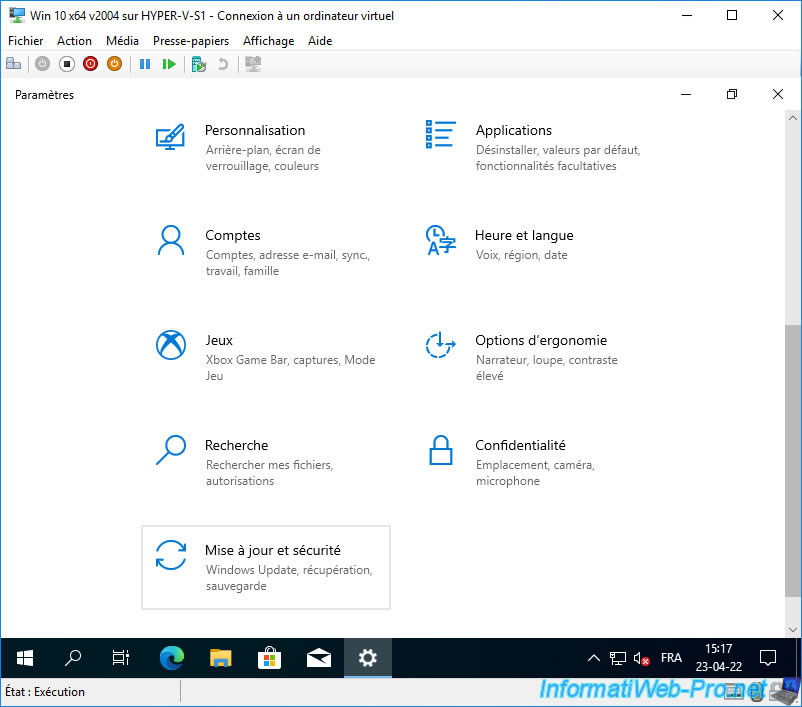This screenshot has height=707, width=802.
Task: Open Comptes settings title
Action: point(233,235)
